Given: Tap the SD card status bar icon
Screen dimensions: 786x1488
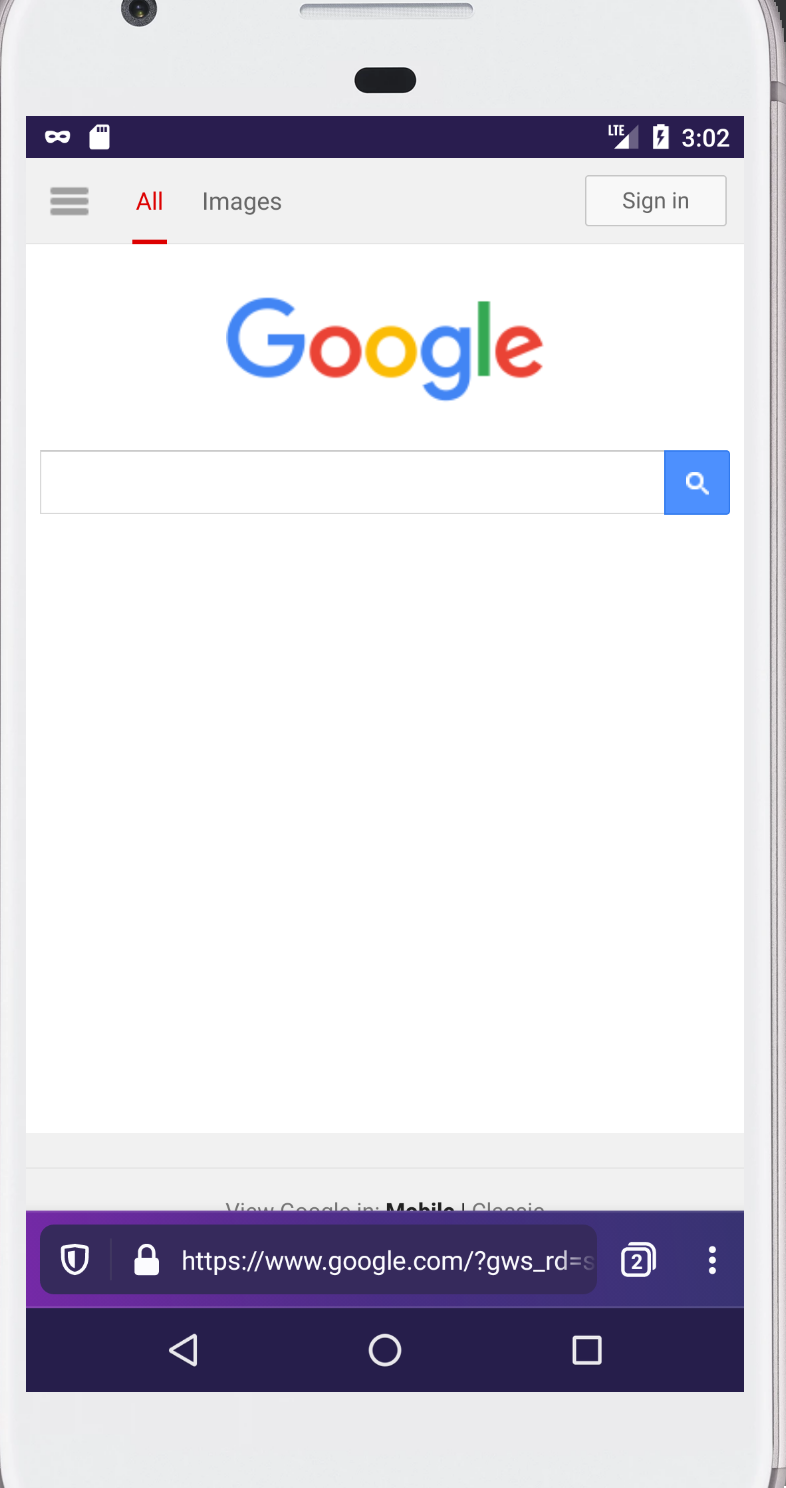Looking at the screenshot, I should pos(99,137).
